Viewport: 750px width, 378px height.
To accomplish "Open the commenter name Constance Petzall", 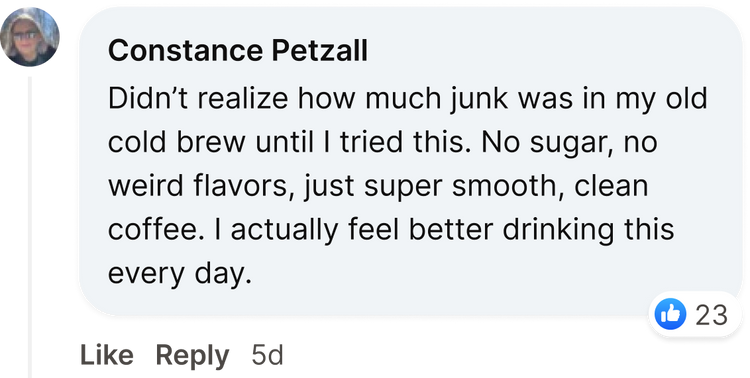I will [x=238, y=51].
